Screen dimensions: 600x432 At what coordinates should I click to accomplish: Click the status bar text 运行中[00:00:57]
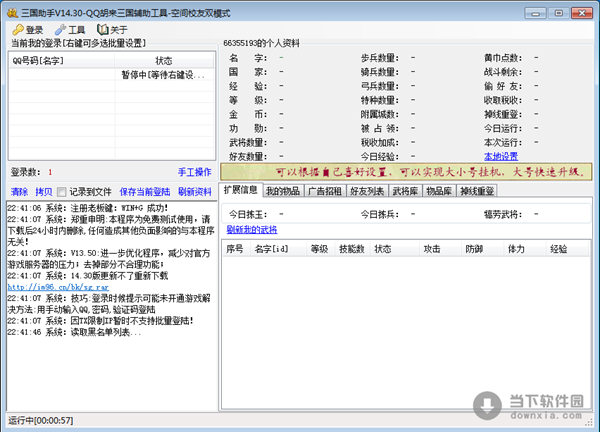(x=41, y=421)
